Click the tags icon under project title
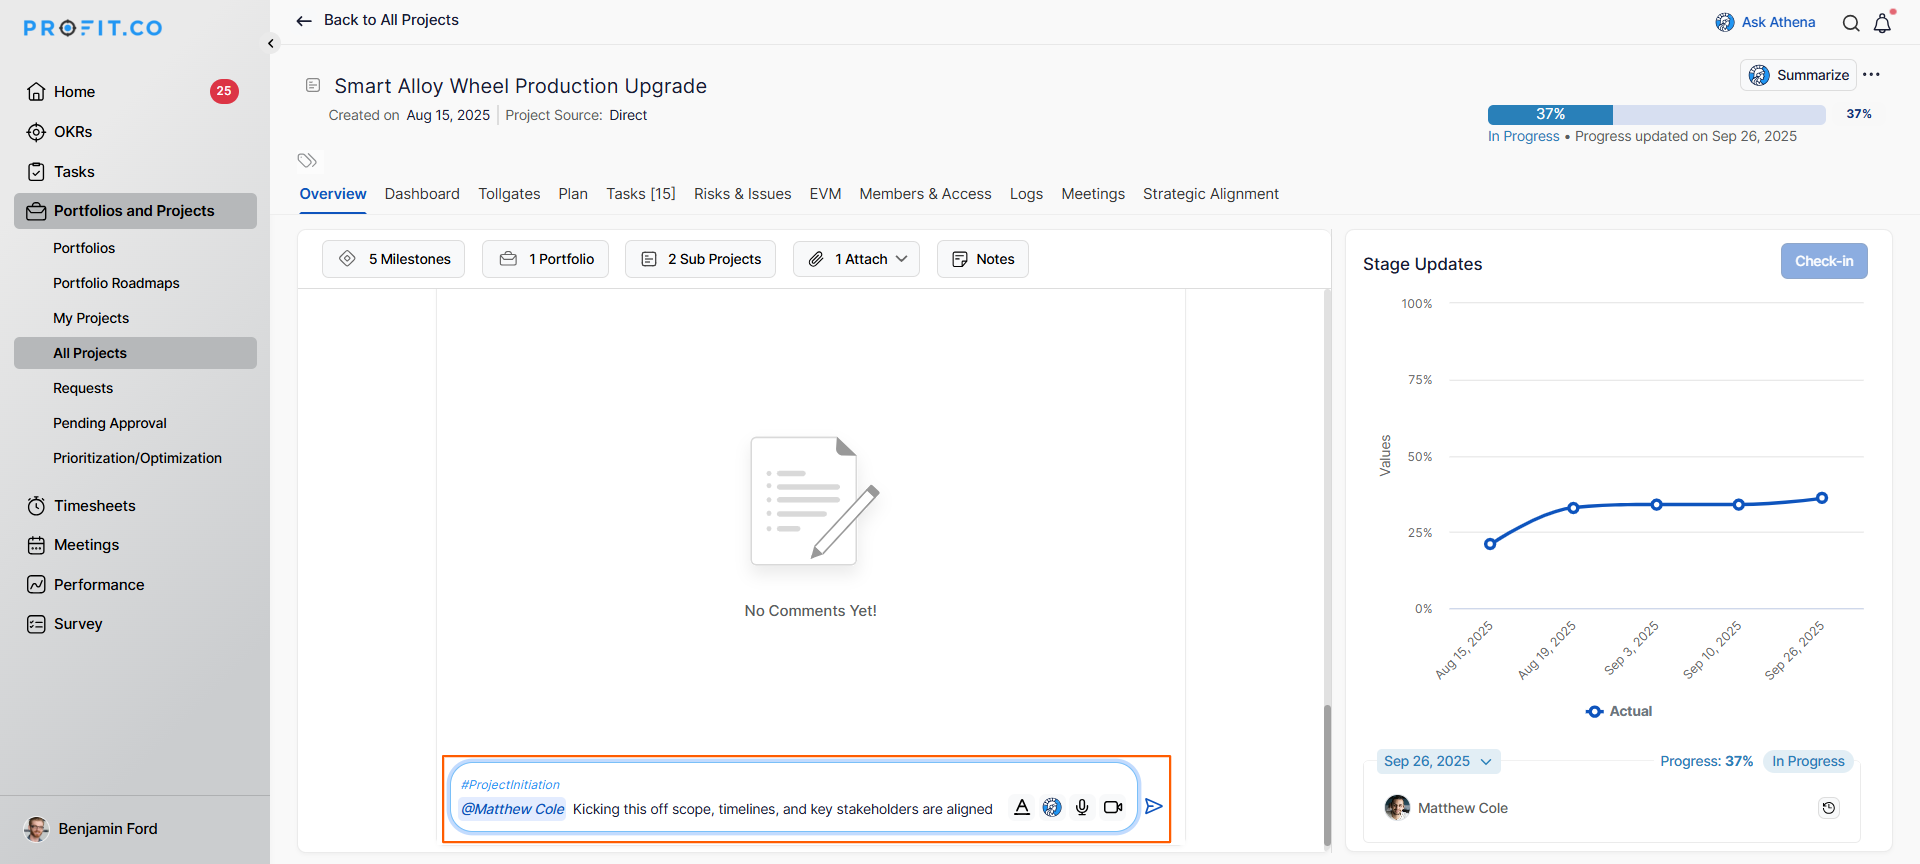1920x864 pixels. [307, 160]
